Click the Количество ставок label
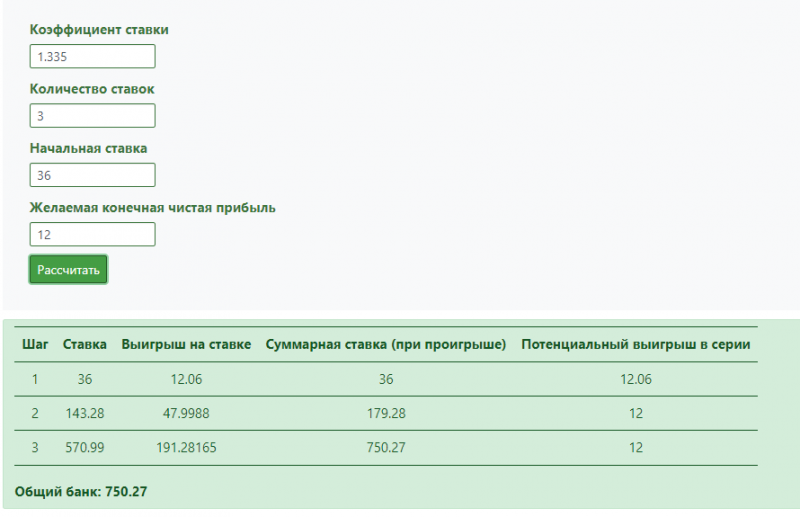This screenshot has height=517, width=800. pos(92,89)
